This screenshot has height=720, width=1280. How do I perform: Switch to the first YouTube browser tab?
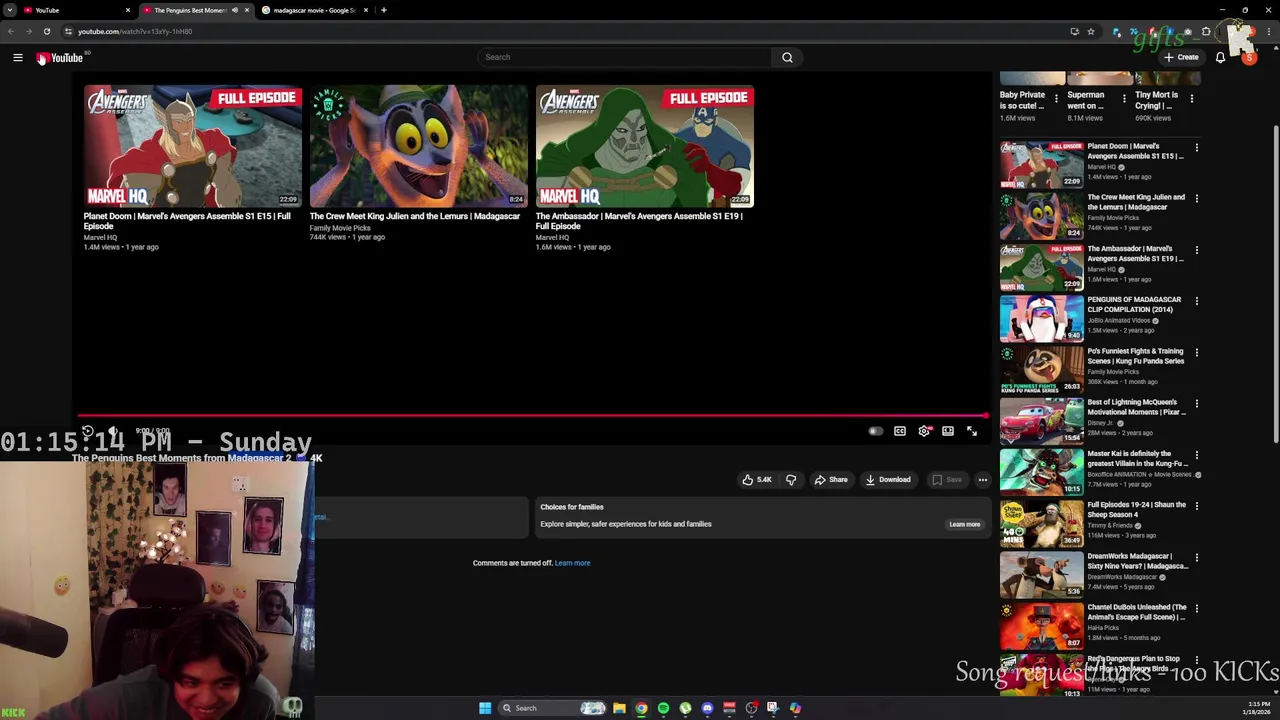coord(76,10)
